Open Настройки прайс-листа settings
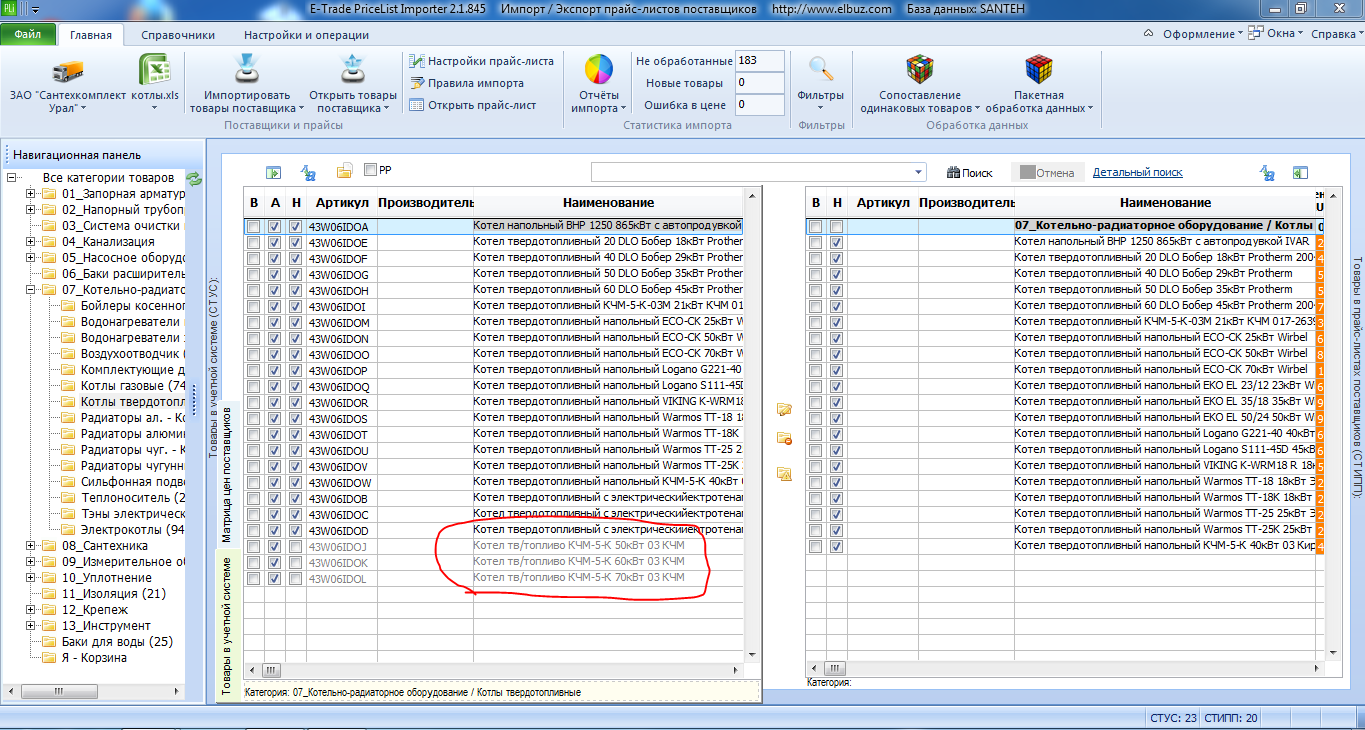Screen dimensions: 1365x730 pos(482,61)
